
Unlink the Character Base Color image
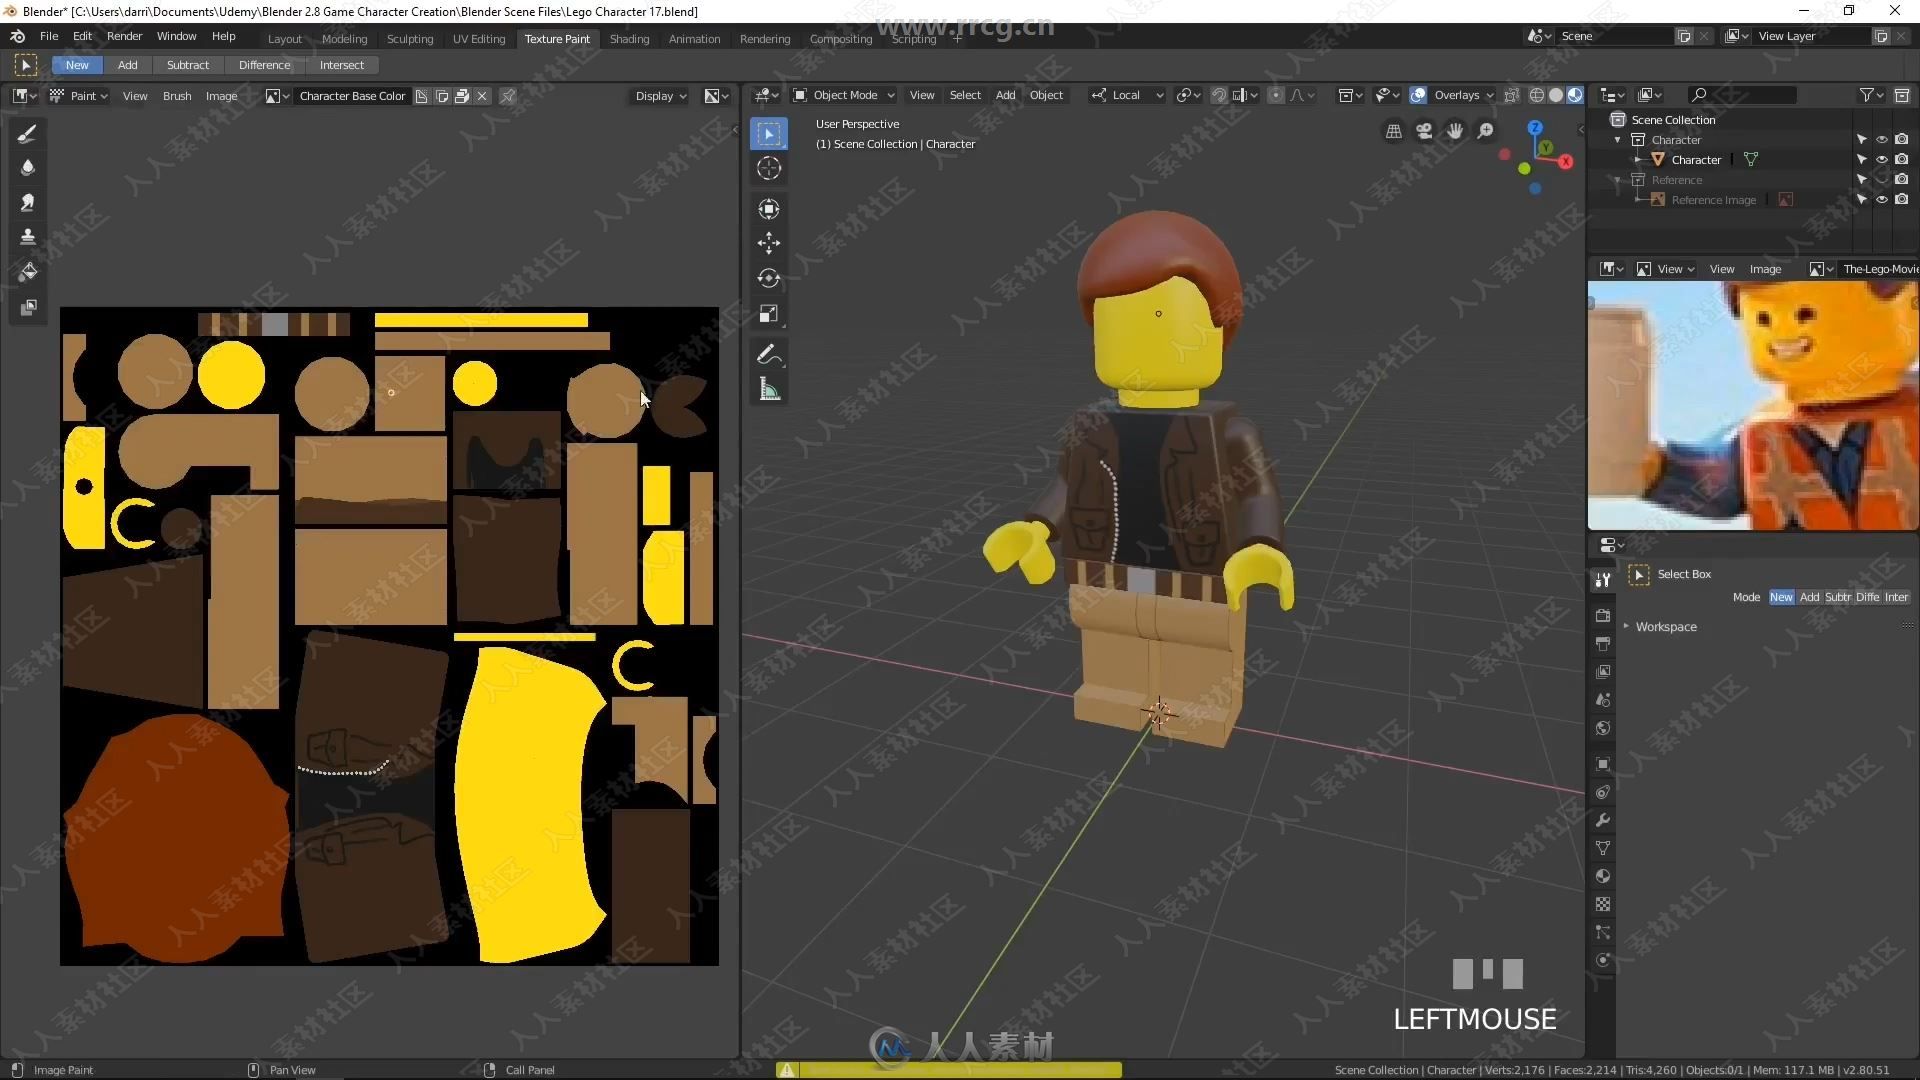click(x=482, y=96)
